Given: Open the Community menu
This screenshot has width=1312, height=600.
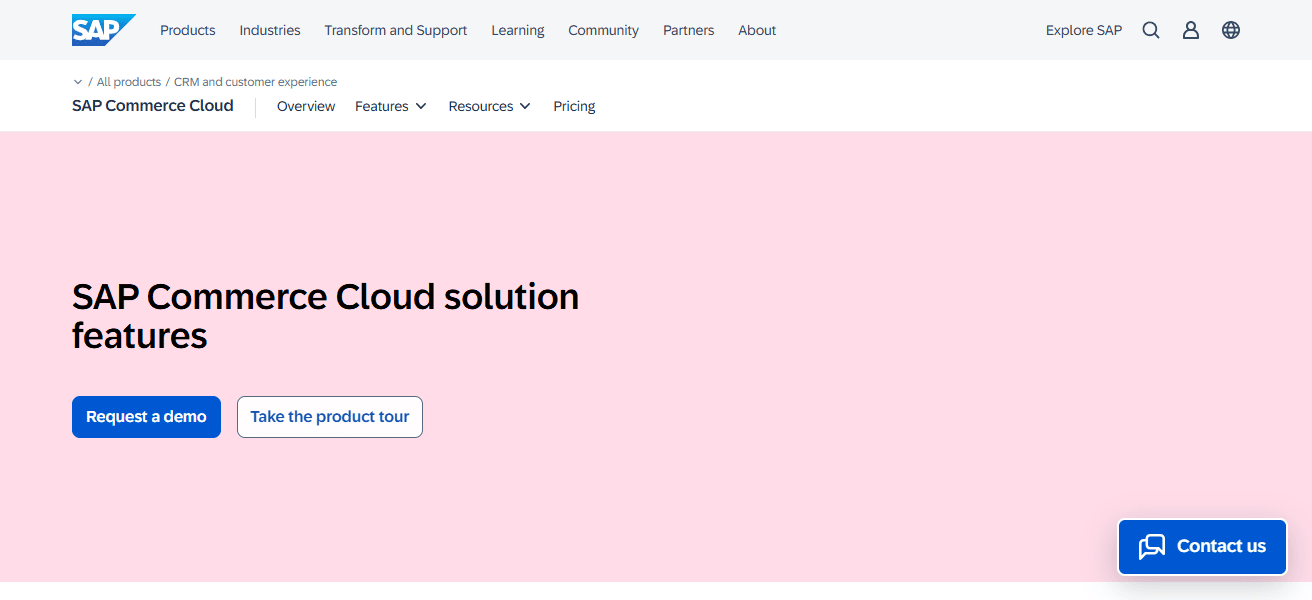Looking at the screenshot, I should pos(604,30).
